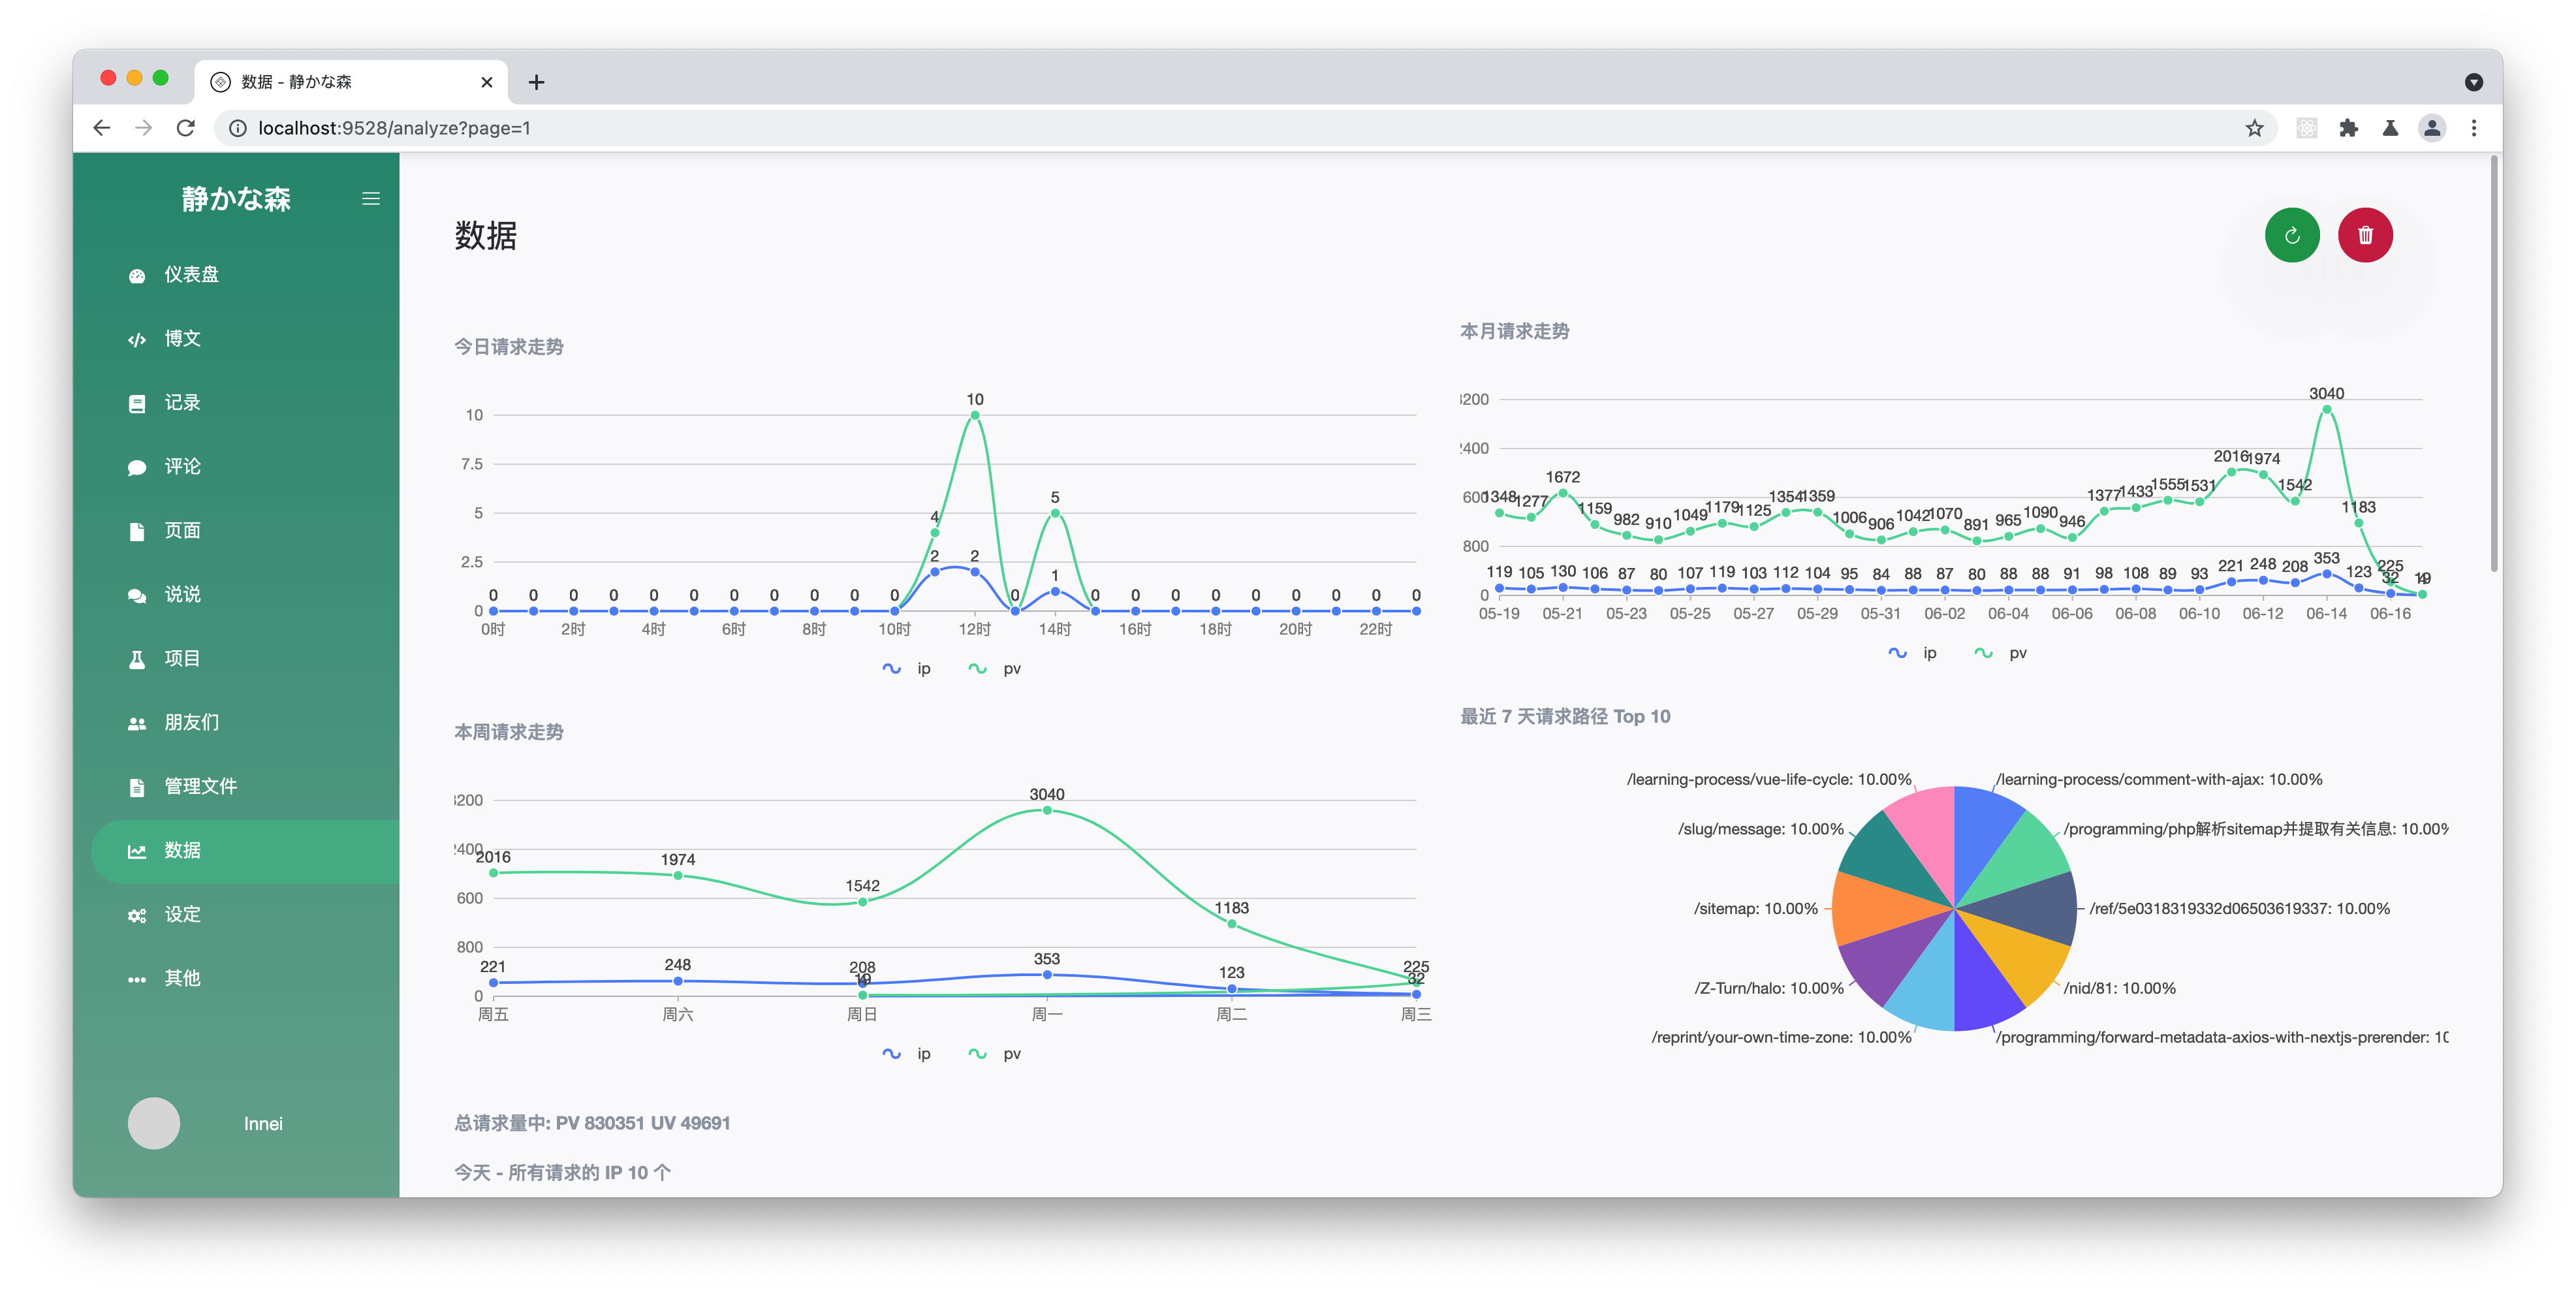Toggle pv series in 本周请求走势 legend

click(x=994, y=1053)
